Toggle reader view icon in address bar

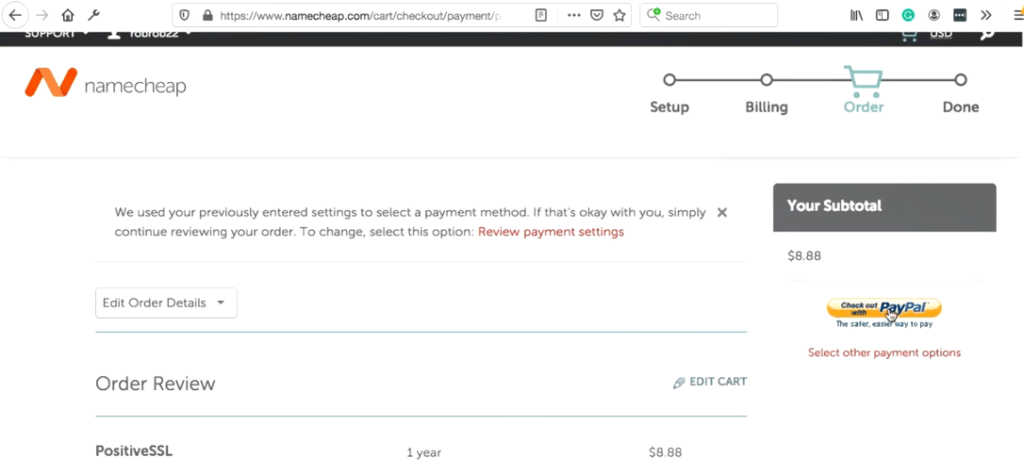541,16
